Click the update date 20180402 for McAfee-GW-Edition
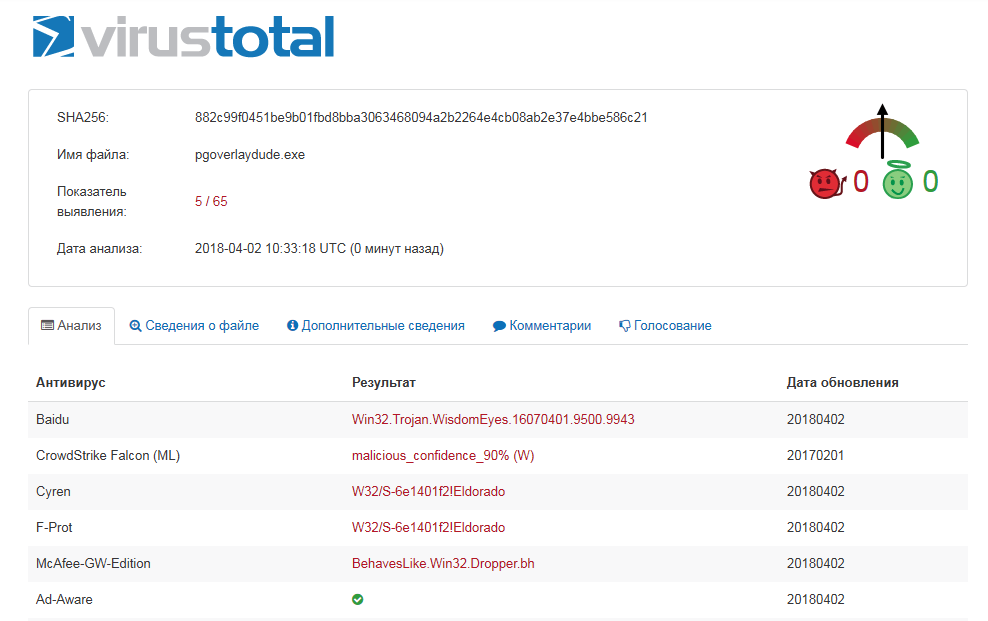This screenshot has height=621, width=988. click(815, 563)
